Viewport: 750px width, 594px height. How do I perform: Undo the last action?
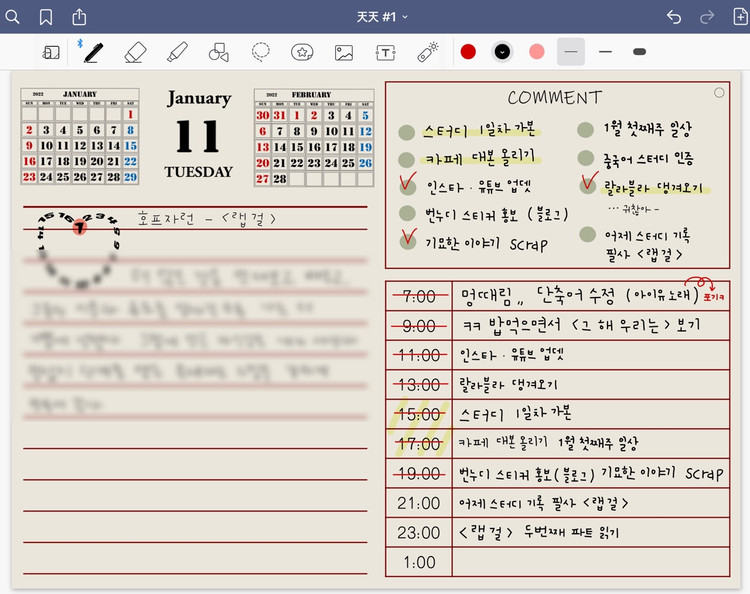(674, 17)
